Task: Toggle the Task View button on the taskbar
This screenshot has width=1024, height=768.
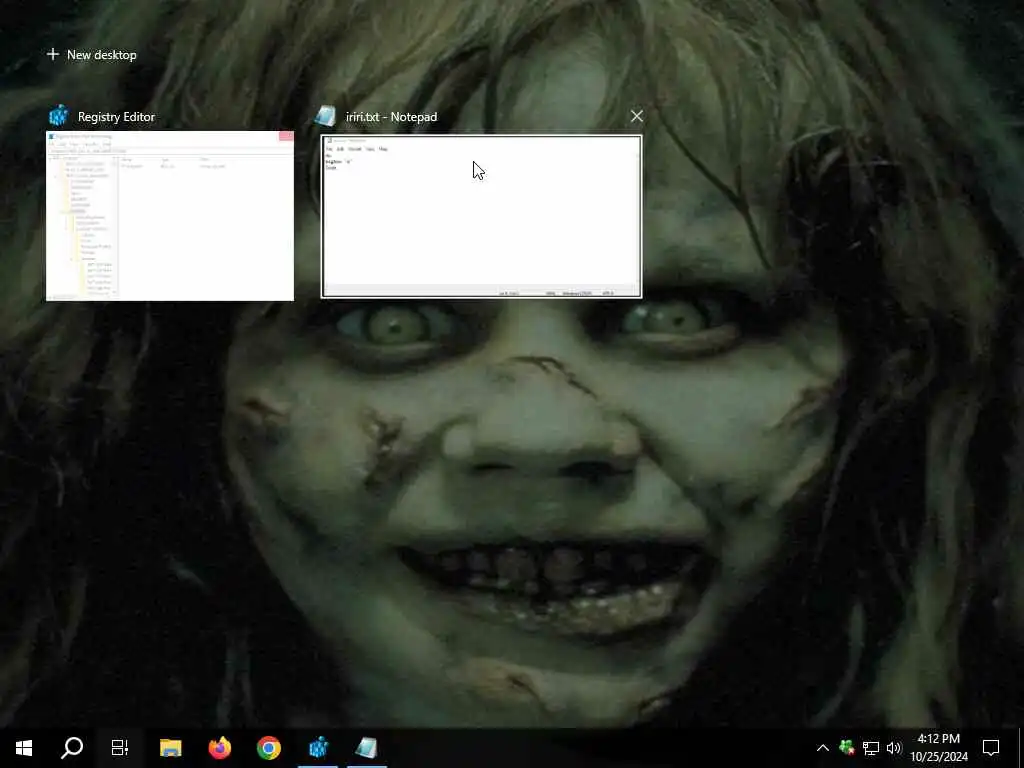Action: point(120,748)
